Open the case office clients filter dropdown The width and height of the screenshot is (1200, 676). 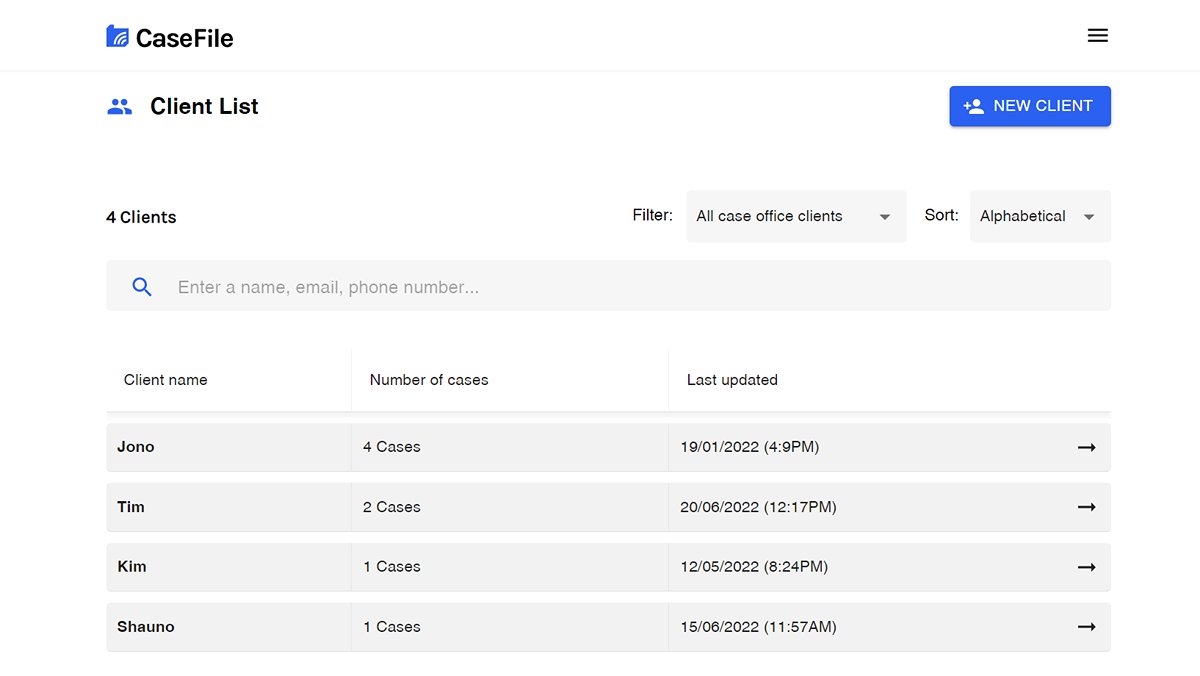[795, 216]
